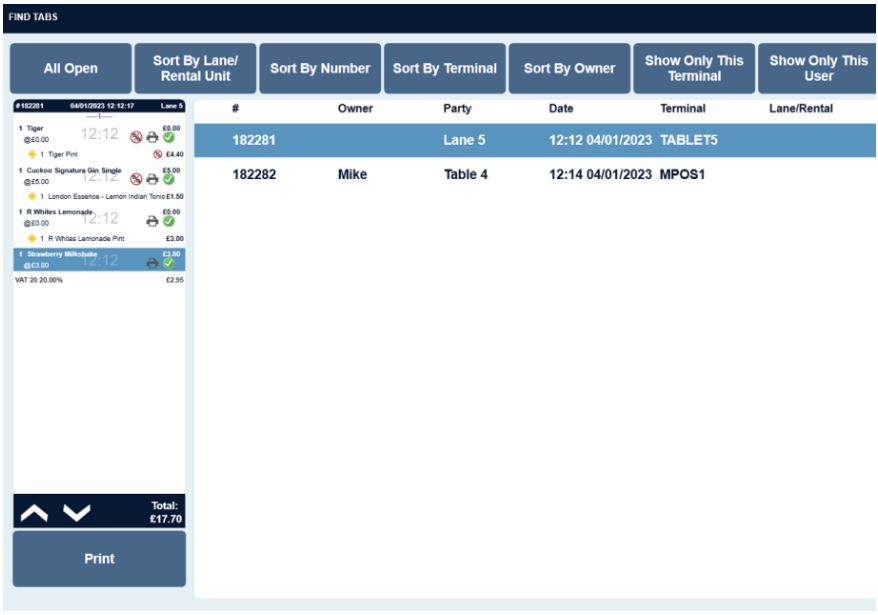
Task: Click the Party column header
Action: pos(457,109)
